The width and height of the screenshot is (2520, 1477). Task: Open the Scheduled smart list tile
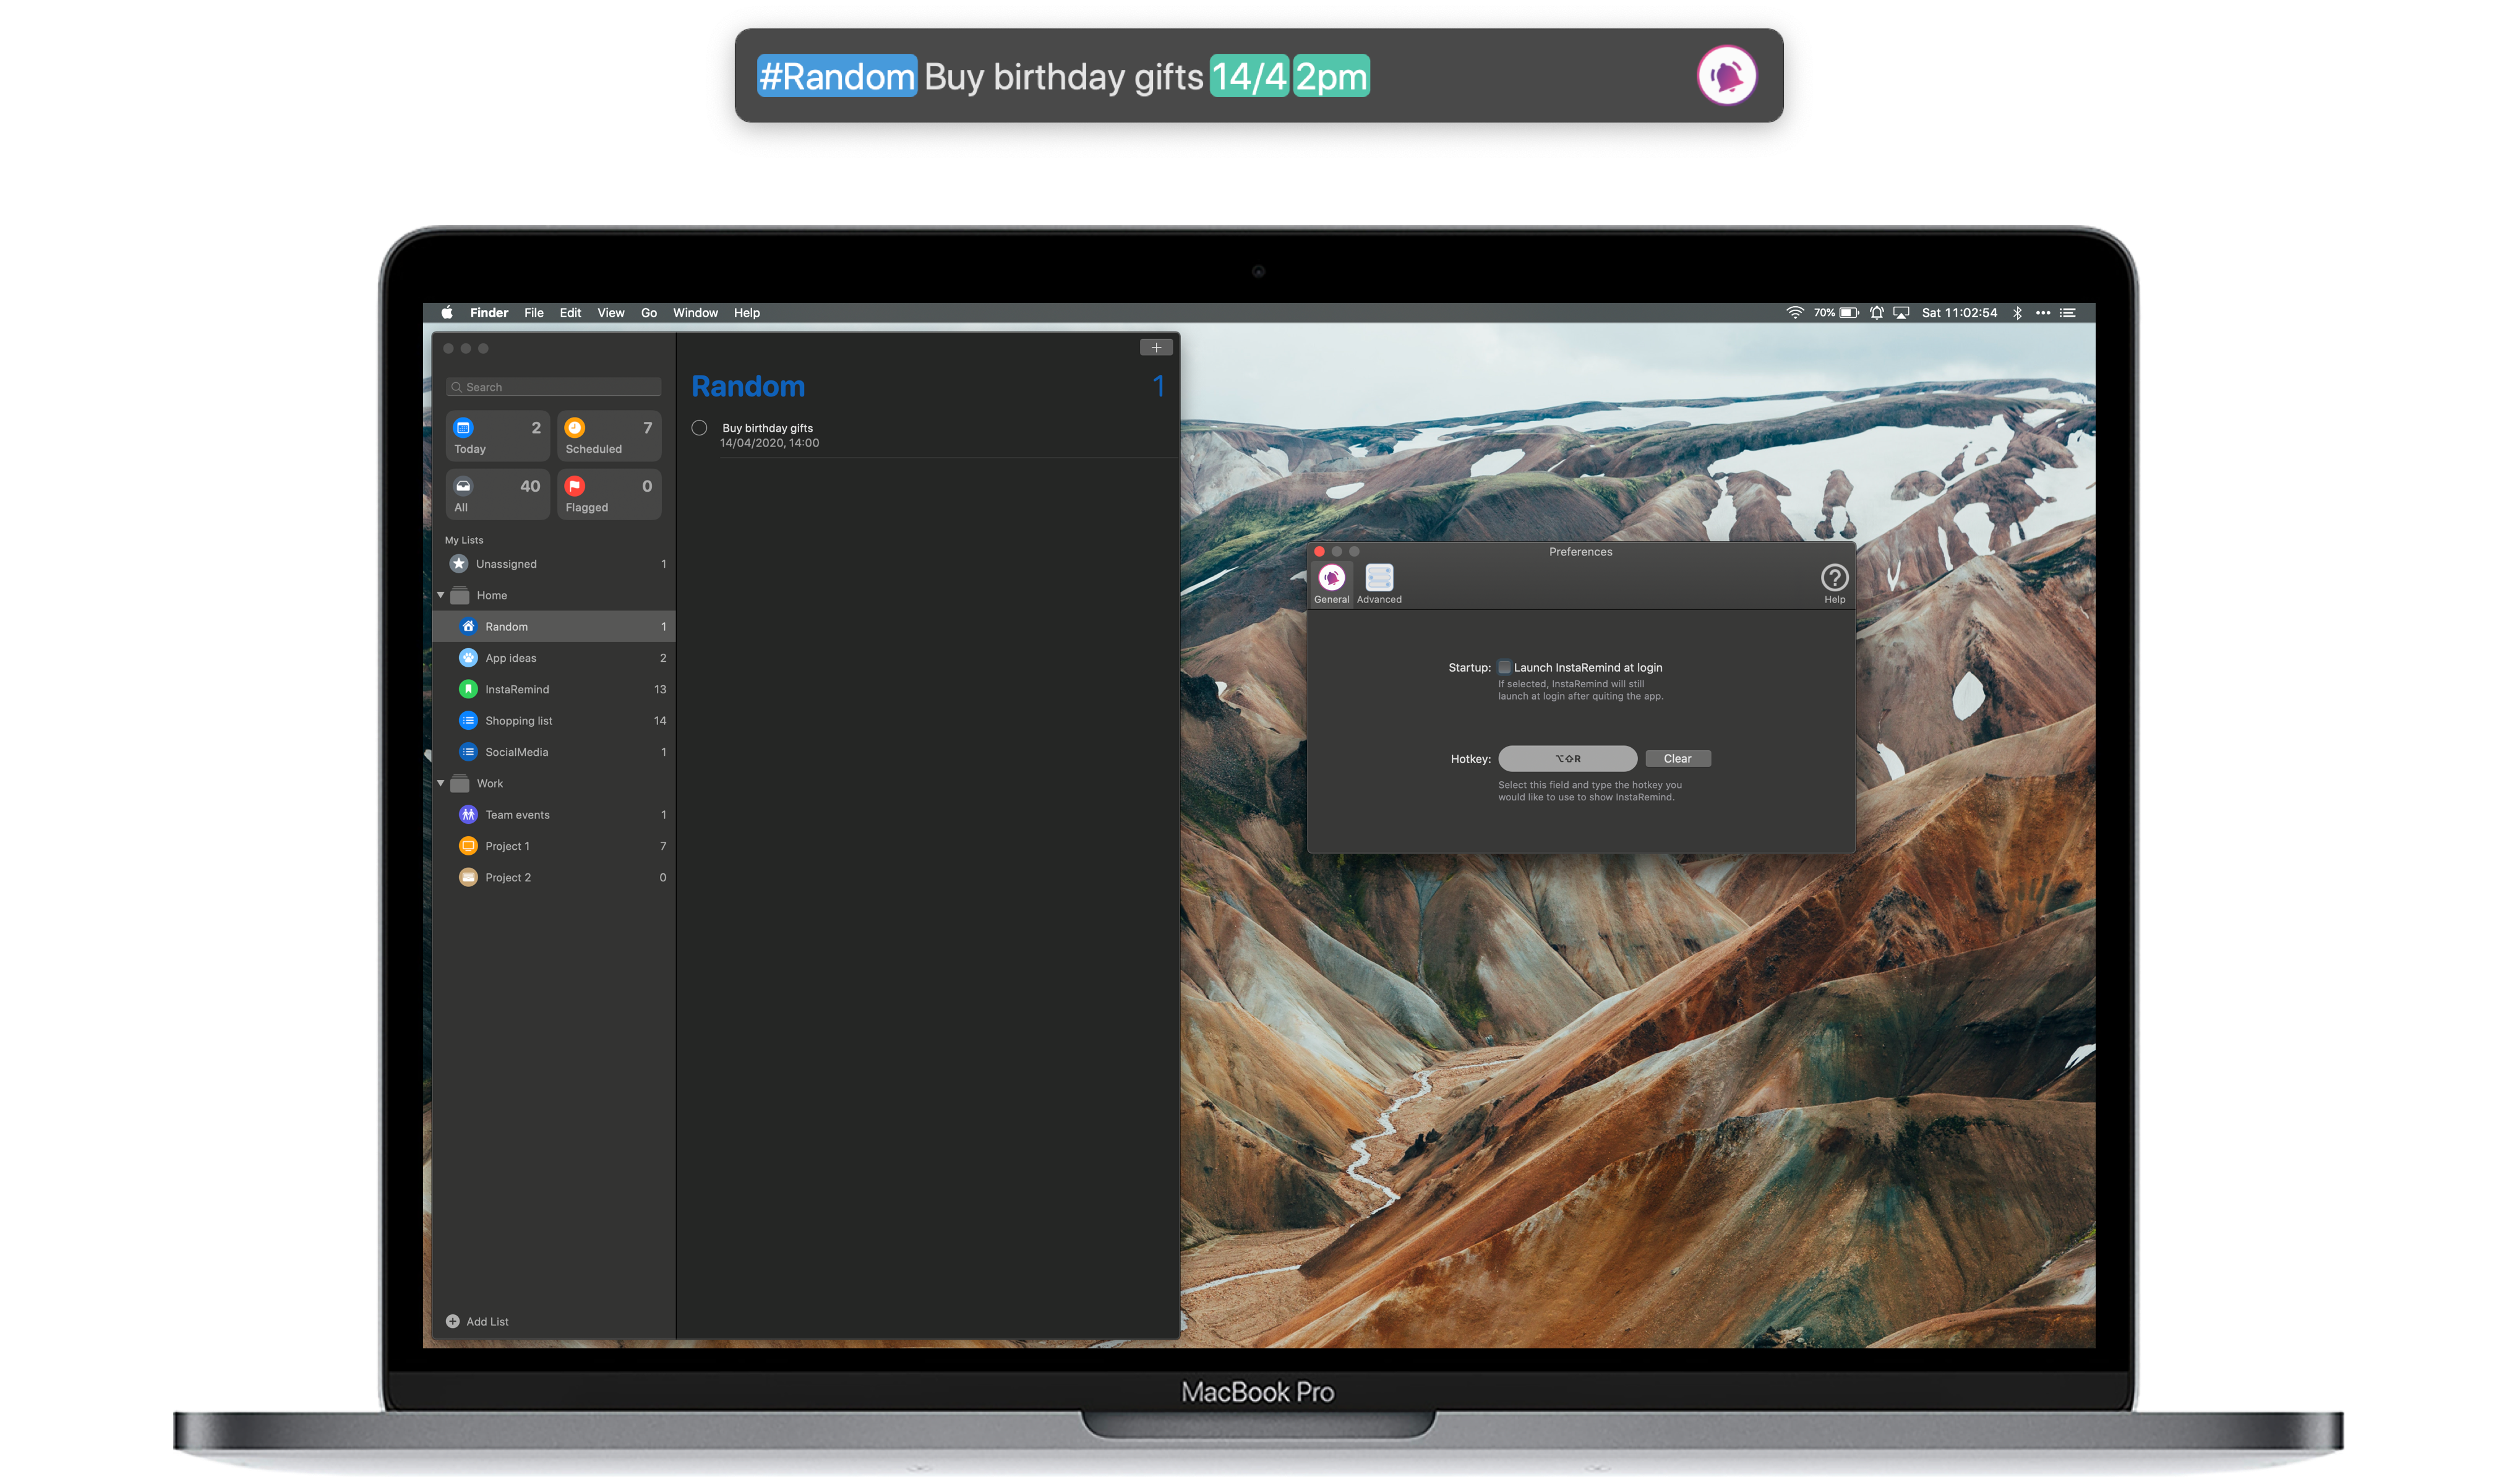[x=609, y=436]
